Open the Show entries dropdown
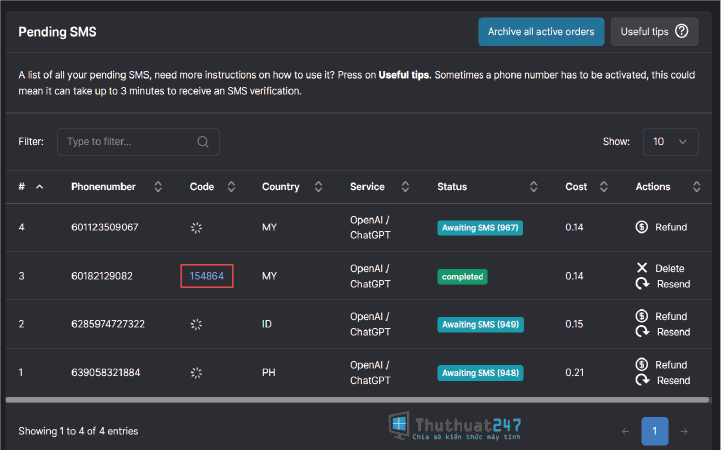This screenshot has height=450, width=721. 670,142
